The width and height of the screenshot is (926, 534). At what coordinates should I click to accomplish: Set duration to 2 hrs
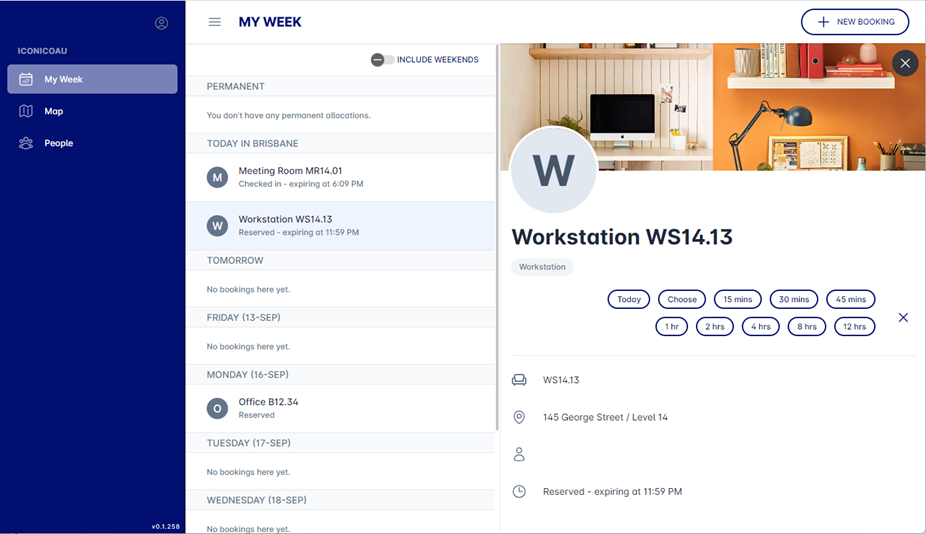(715, 327)
